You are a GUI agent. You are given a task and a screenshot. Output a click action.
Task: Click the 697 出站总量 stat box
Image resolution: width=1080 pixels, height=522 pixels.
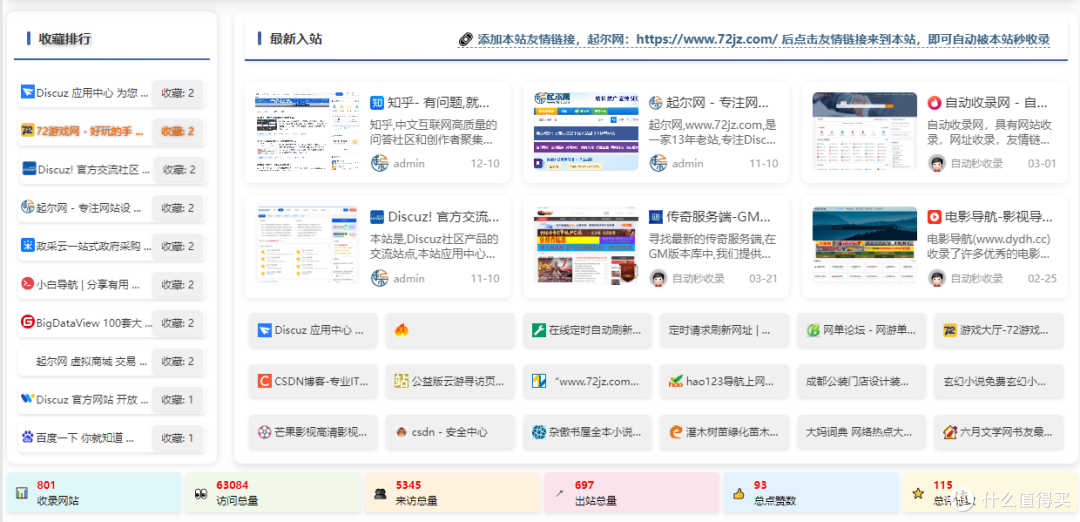pyautogui.click(x=632, y=493)
